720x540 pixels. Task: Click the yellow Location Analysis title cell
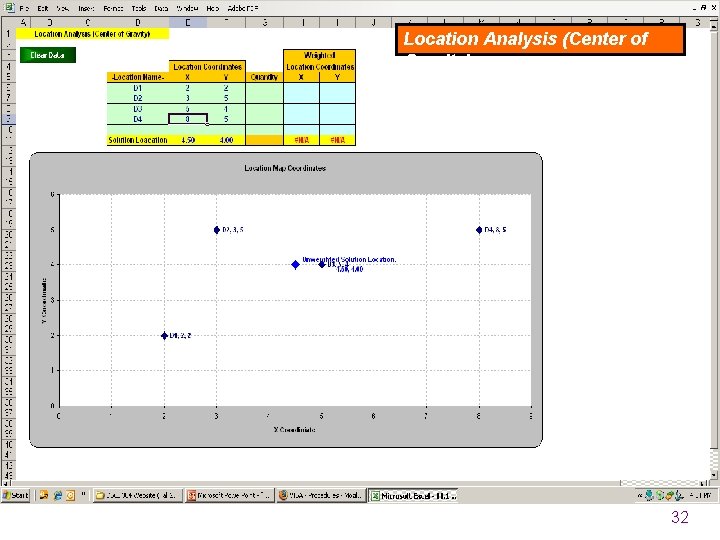(92, 34)
